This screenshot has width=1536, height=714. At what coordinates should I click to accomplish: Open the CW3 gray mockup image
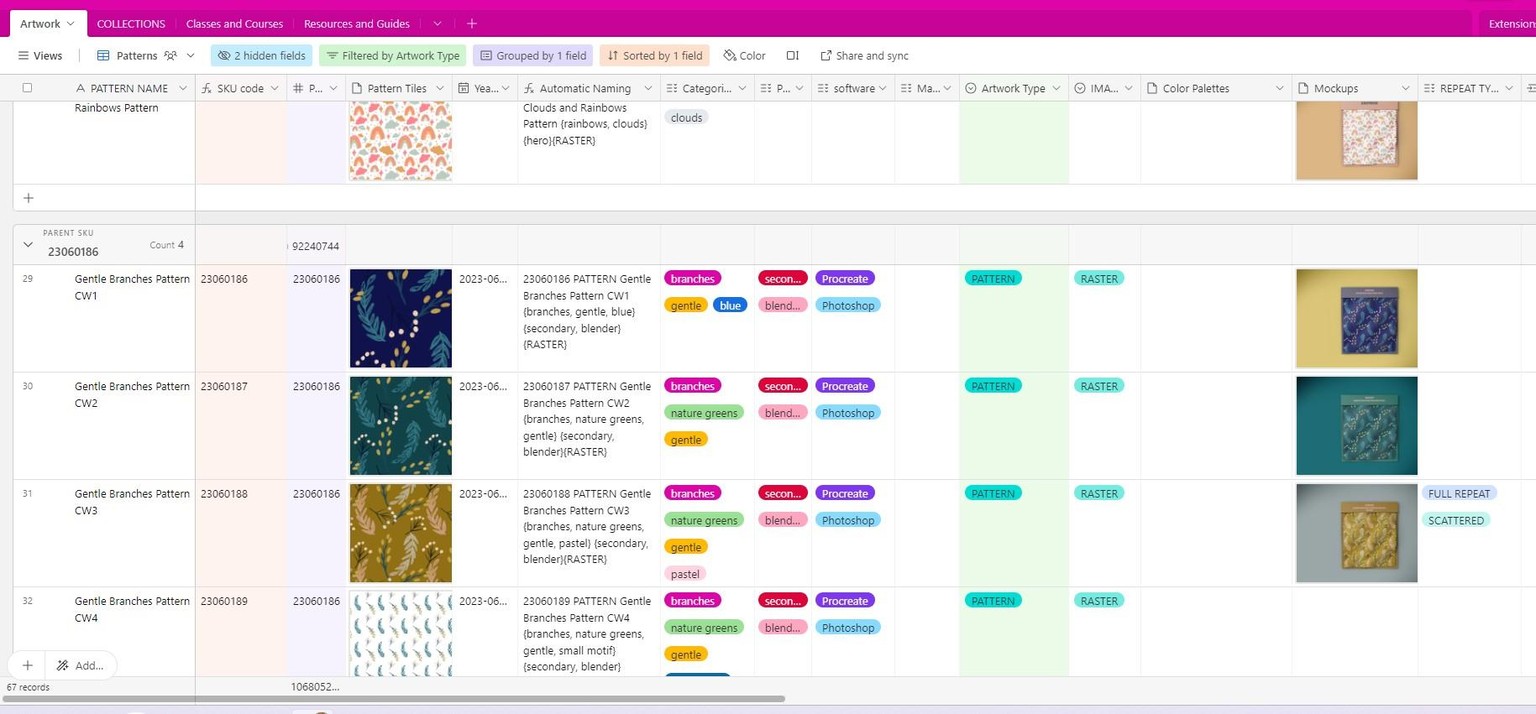tap(1356, 533)
